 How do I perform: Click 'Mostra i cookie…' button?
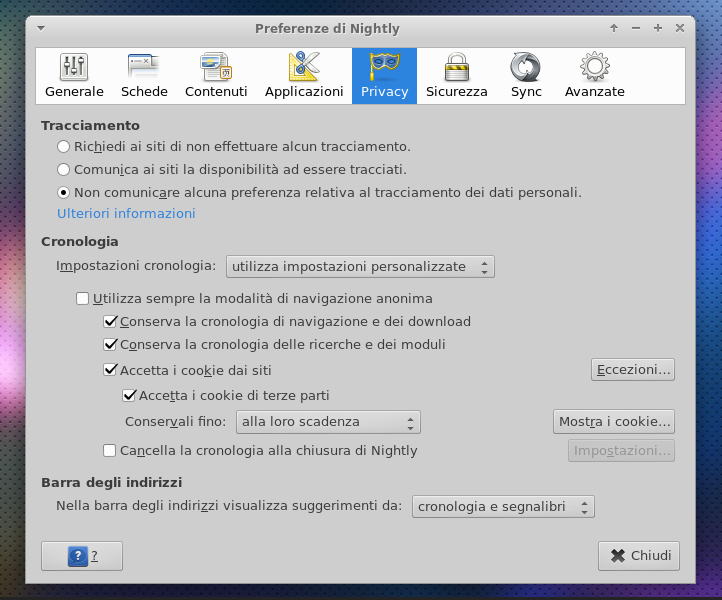tap(614, 422)
